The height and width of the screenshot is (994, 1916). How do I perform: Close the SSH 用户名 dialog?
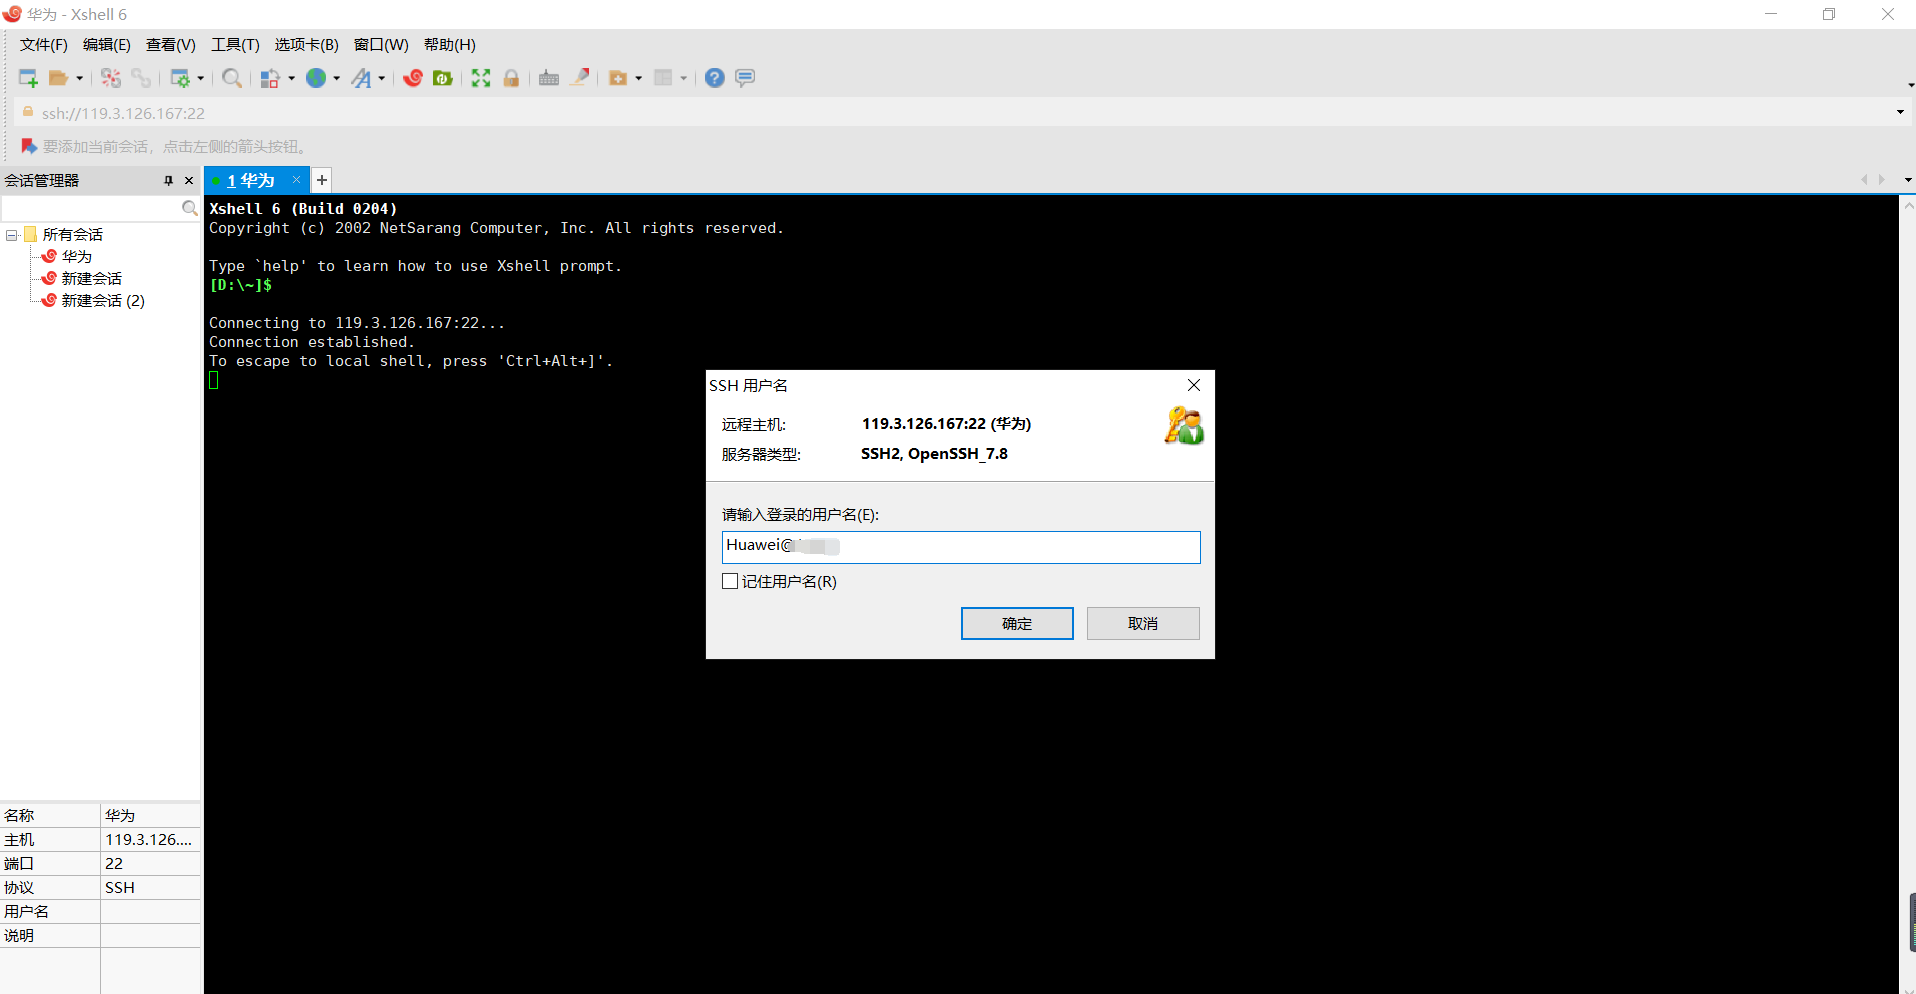(x=1193, y=385)
